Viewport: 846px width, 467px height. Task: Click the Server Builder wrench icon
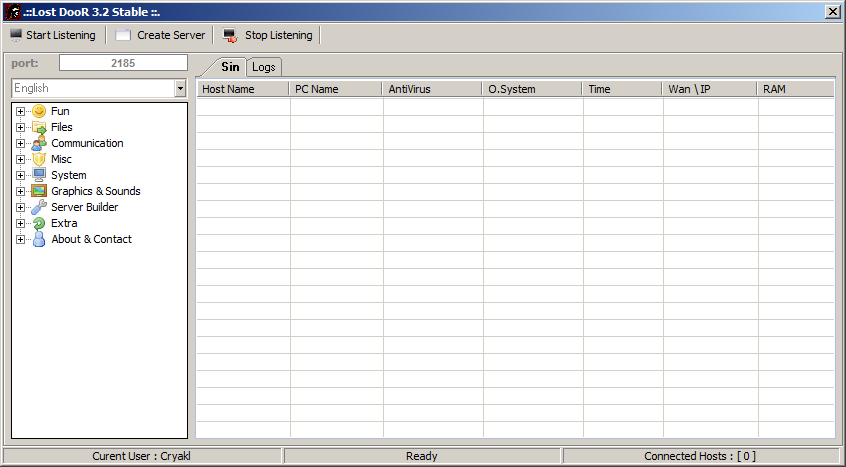coord(39,207)
